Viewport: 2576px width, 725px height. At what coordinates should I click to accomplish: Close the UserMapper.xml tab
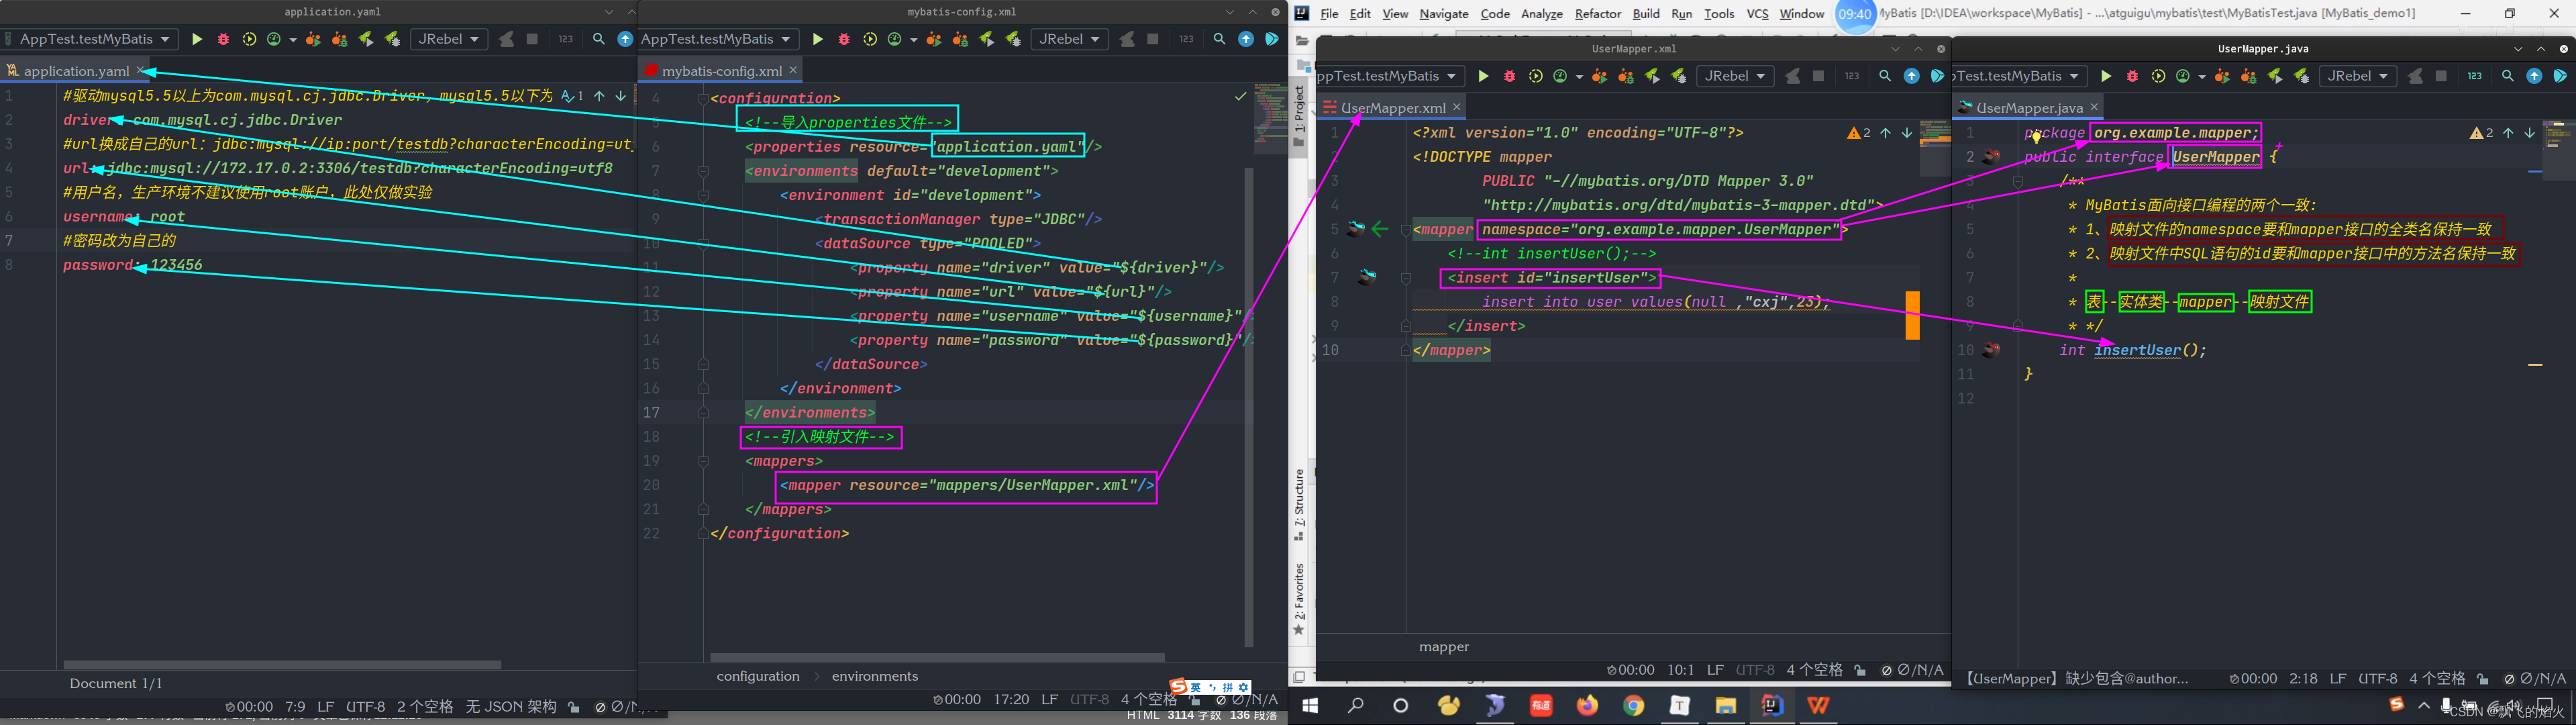click(x=1457, y=107)
